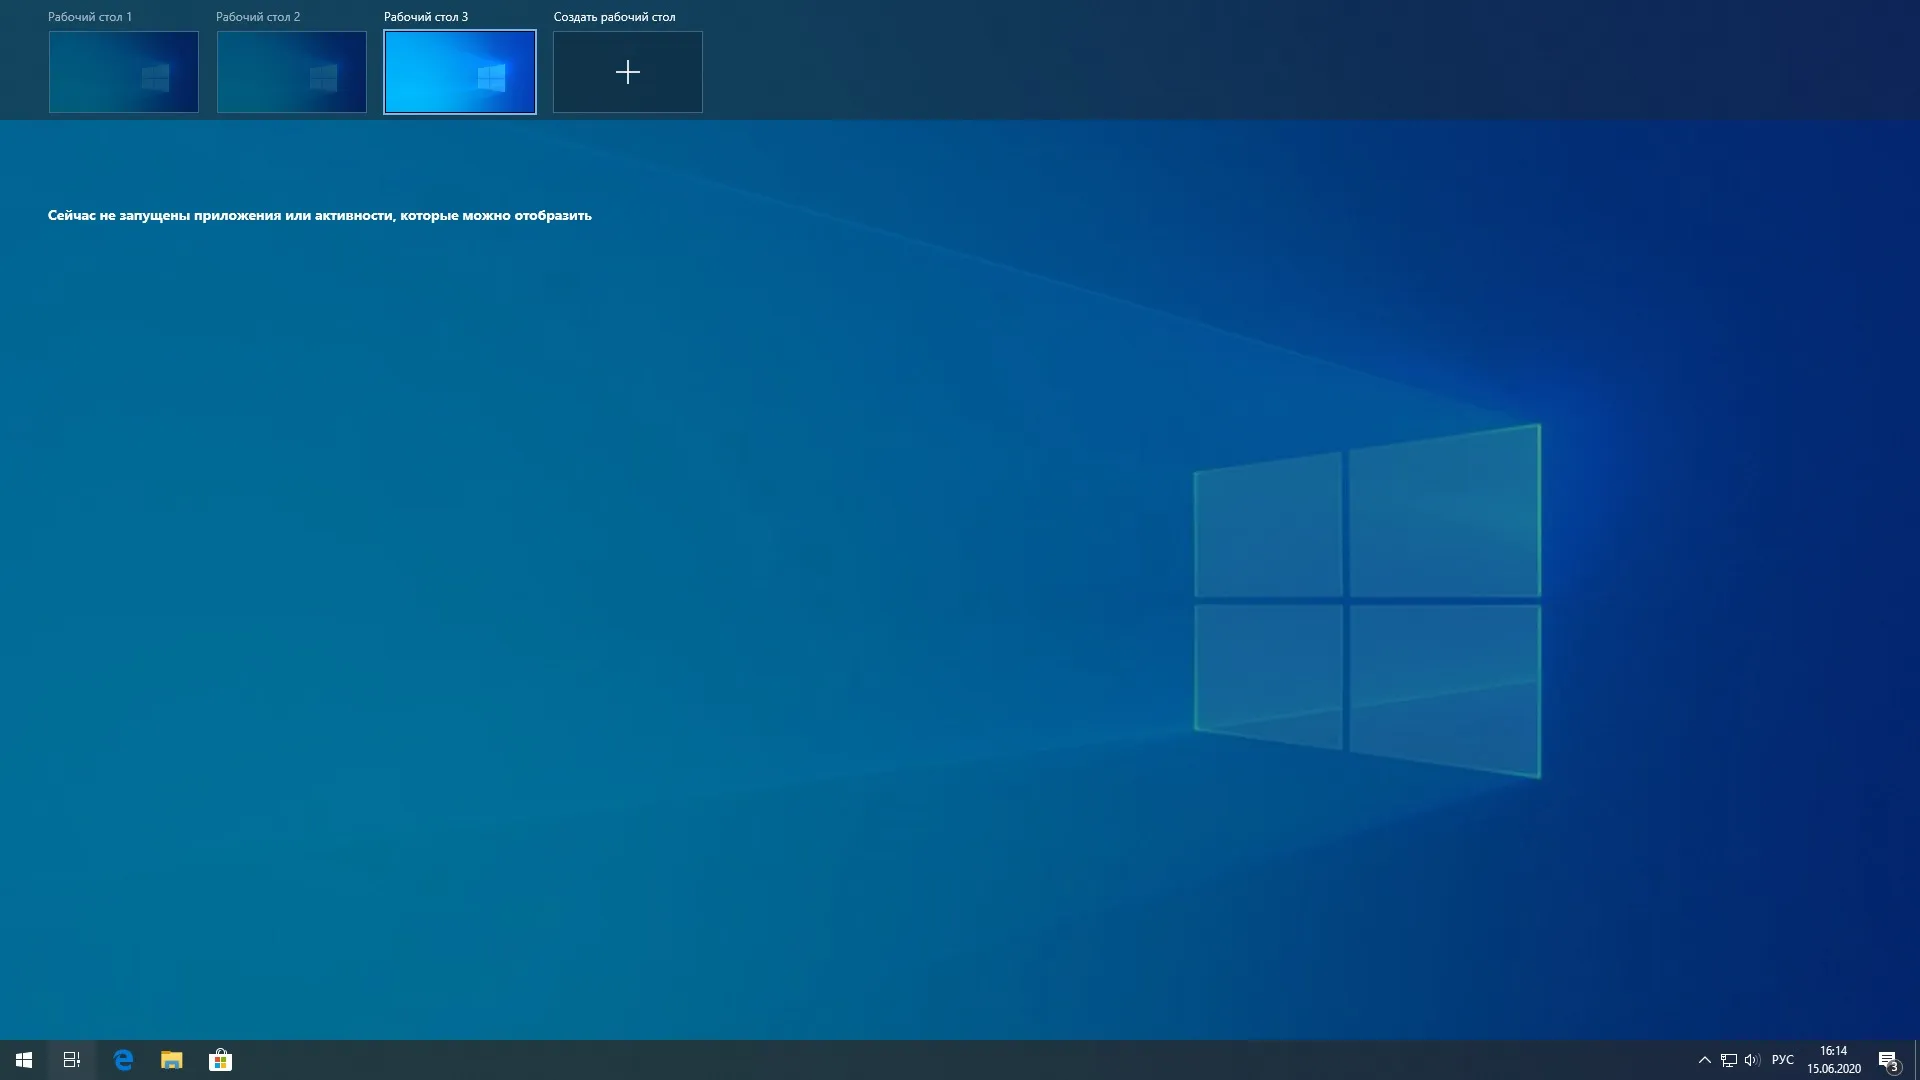Switch to Рабочий стол 1 thumbnail
The height and width of the screenshot is (1080, 1920).
(124, 72)
